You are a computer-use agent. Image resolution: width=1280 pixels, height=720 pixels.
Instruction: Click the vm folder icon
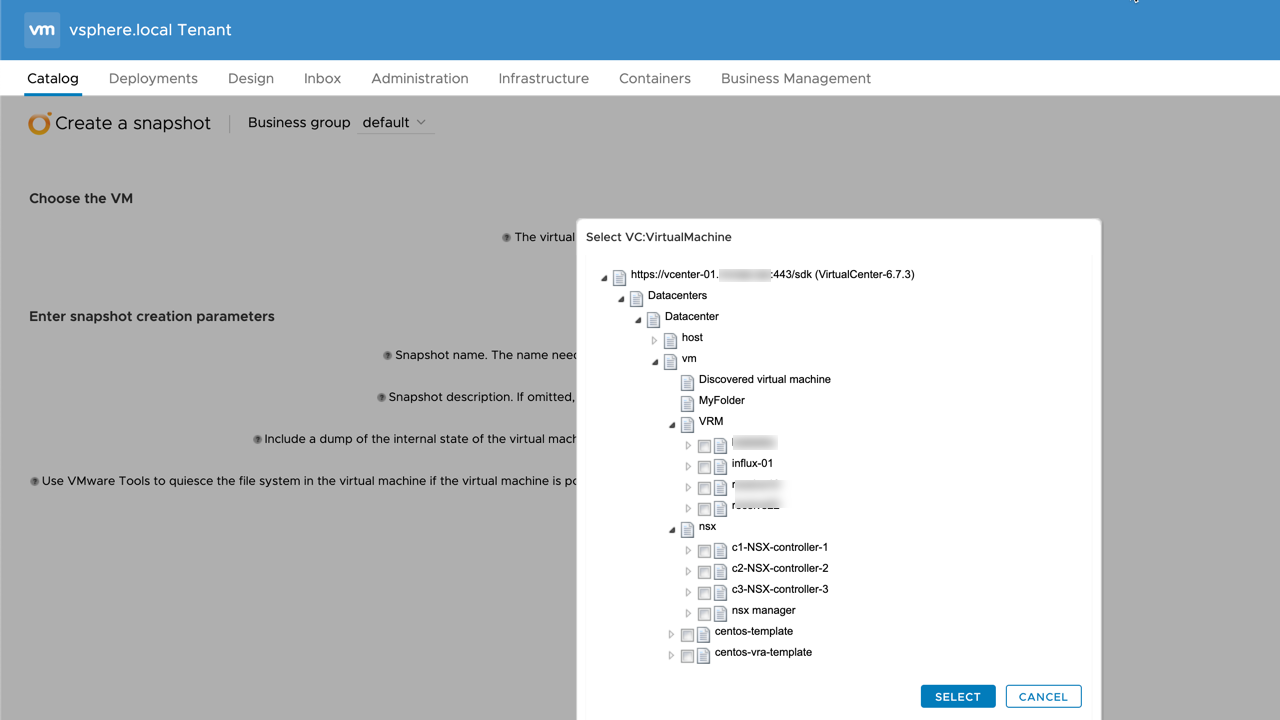670,361
